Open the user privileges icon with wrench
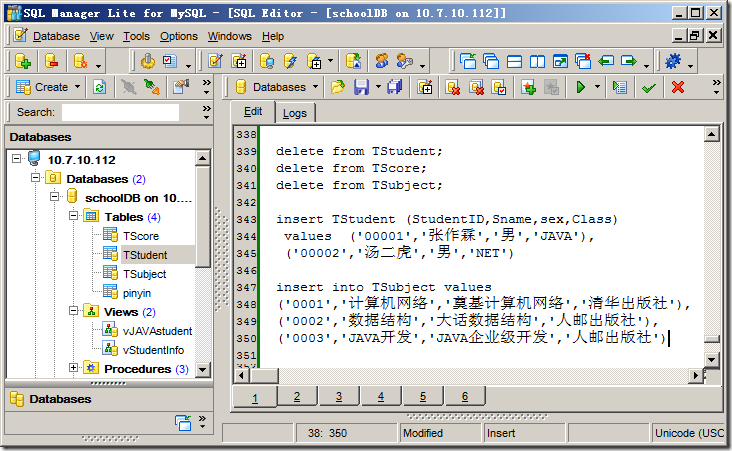 [x=404, y=61]
